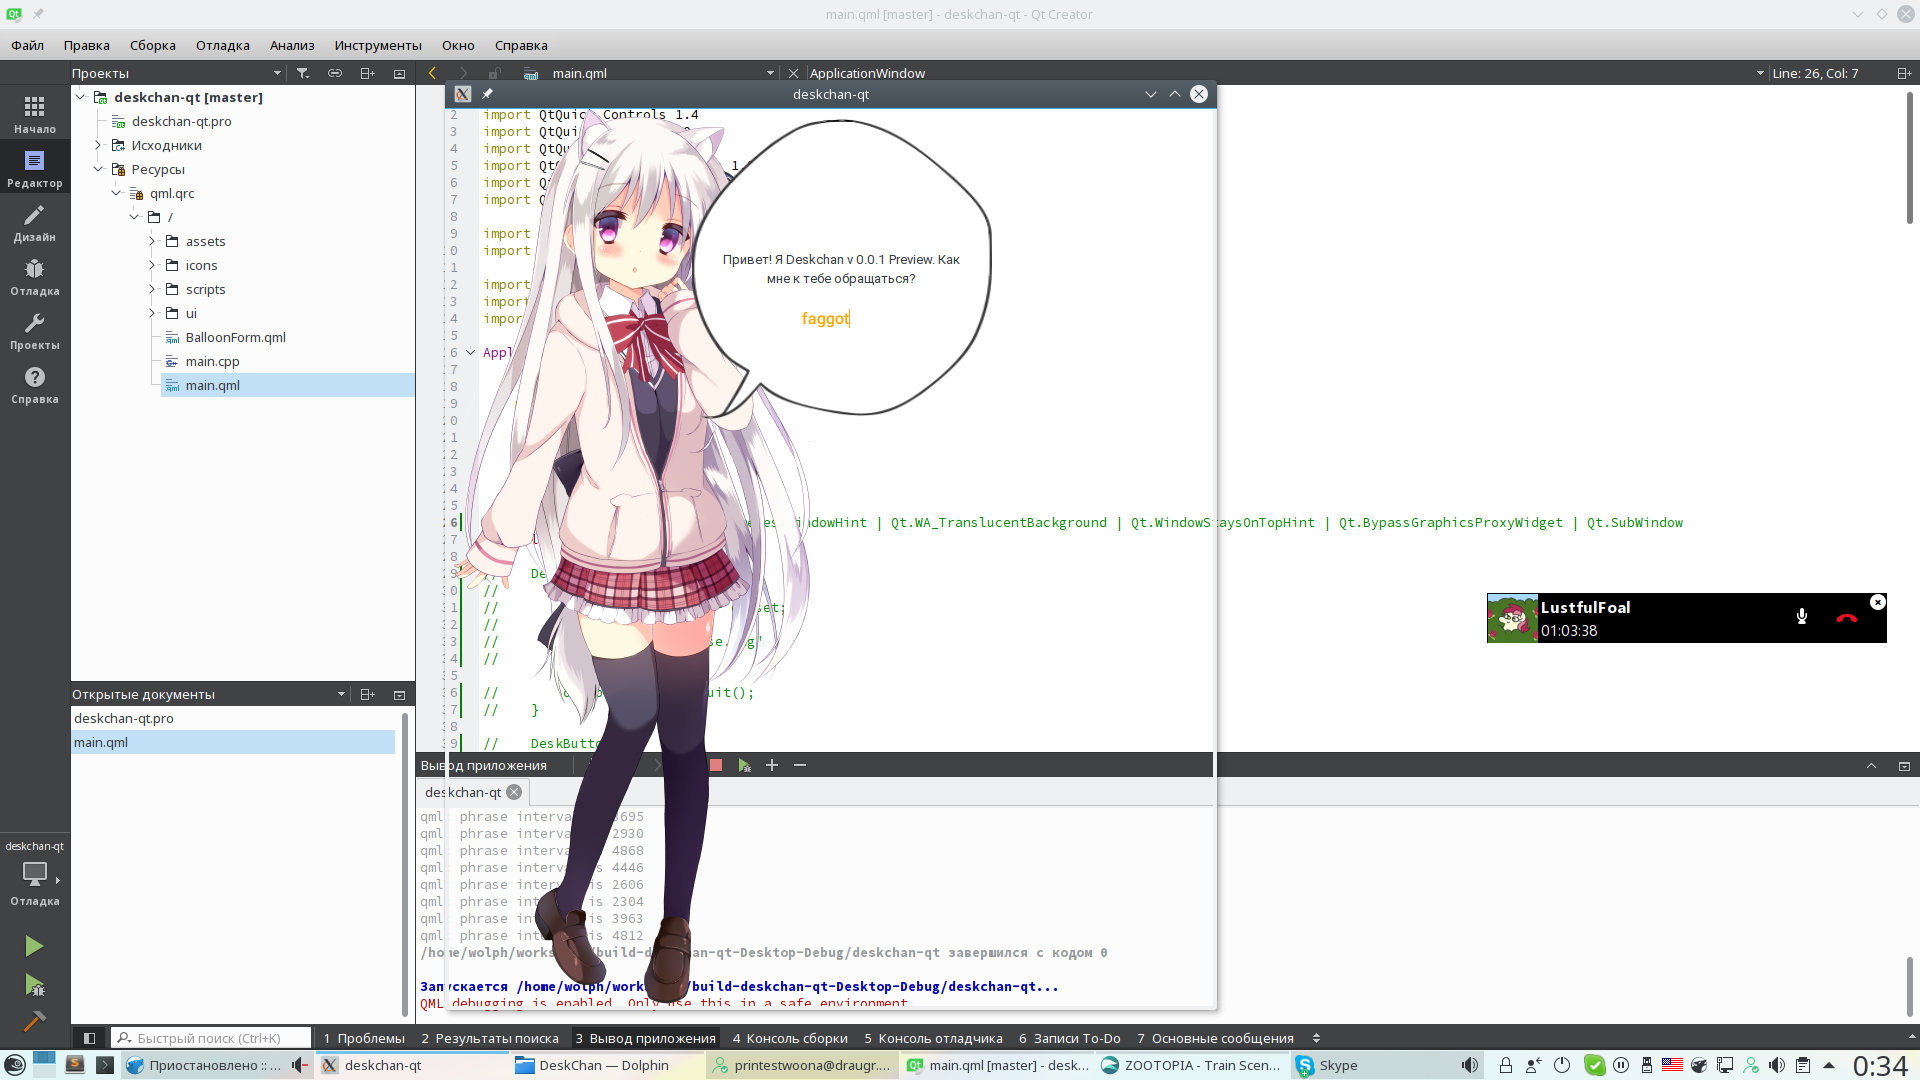Toggle the left sidebar visibility
Image resolution: width=1920 pixels, height=1080 pixels.
coord(89,1038)
